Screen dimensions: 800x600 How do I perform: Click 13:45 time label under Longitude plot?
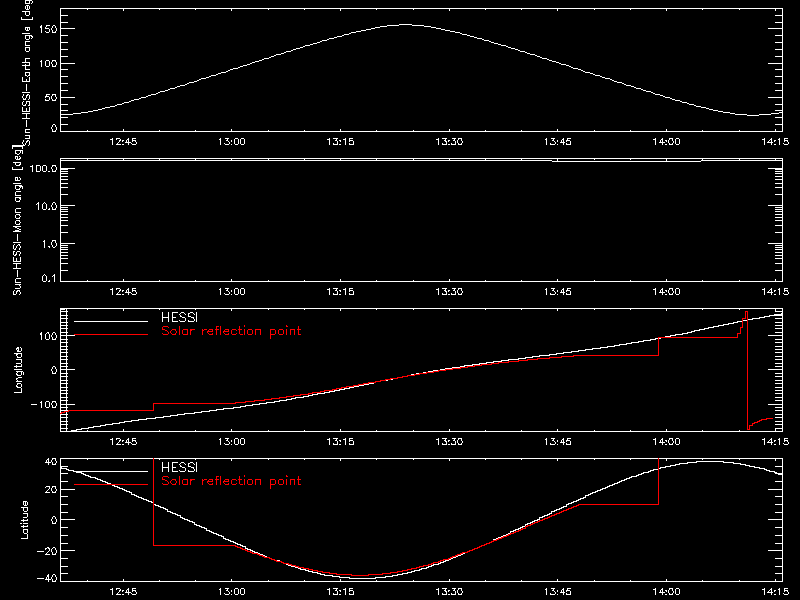(558, 442)
